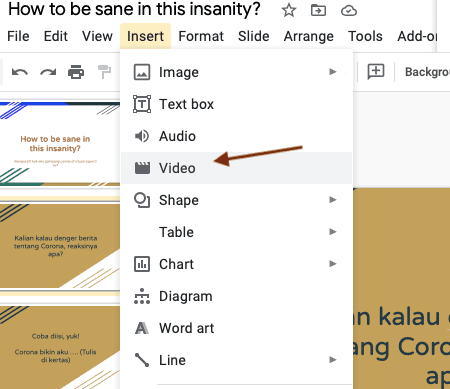Click the Background toolbar button
Screen dimensions: 450x389
pos(427,72)
